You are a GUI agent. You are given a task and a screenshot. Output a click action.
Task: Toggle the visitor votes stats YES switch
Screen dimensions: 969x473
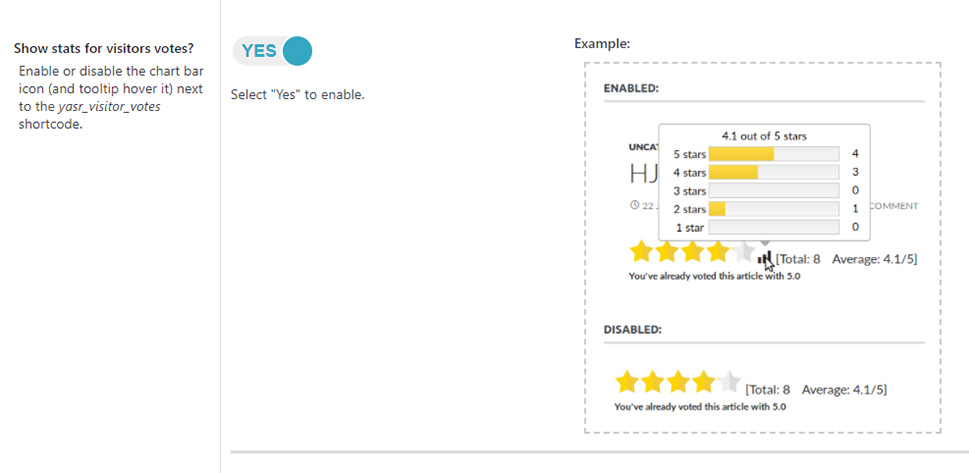(273, 51)
